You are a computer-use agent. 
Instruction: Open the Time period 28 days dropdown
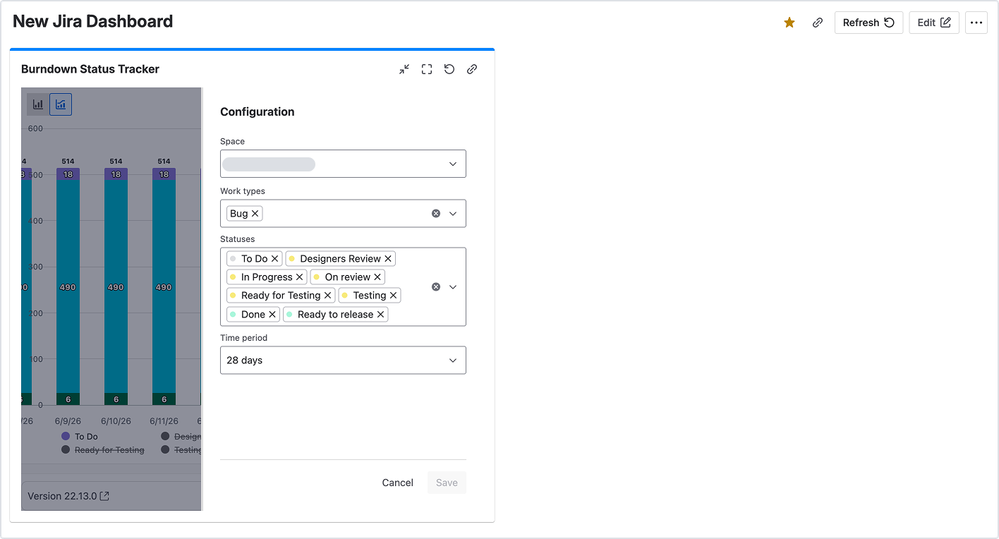tap(343, 360)
